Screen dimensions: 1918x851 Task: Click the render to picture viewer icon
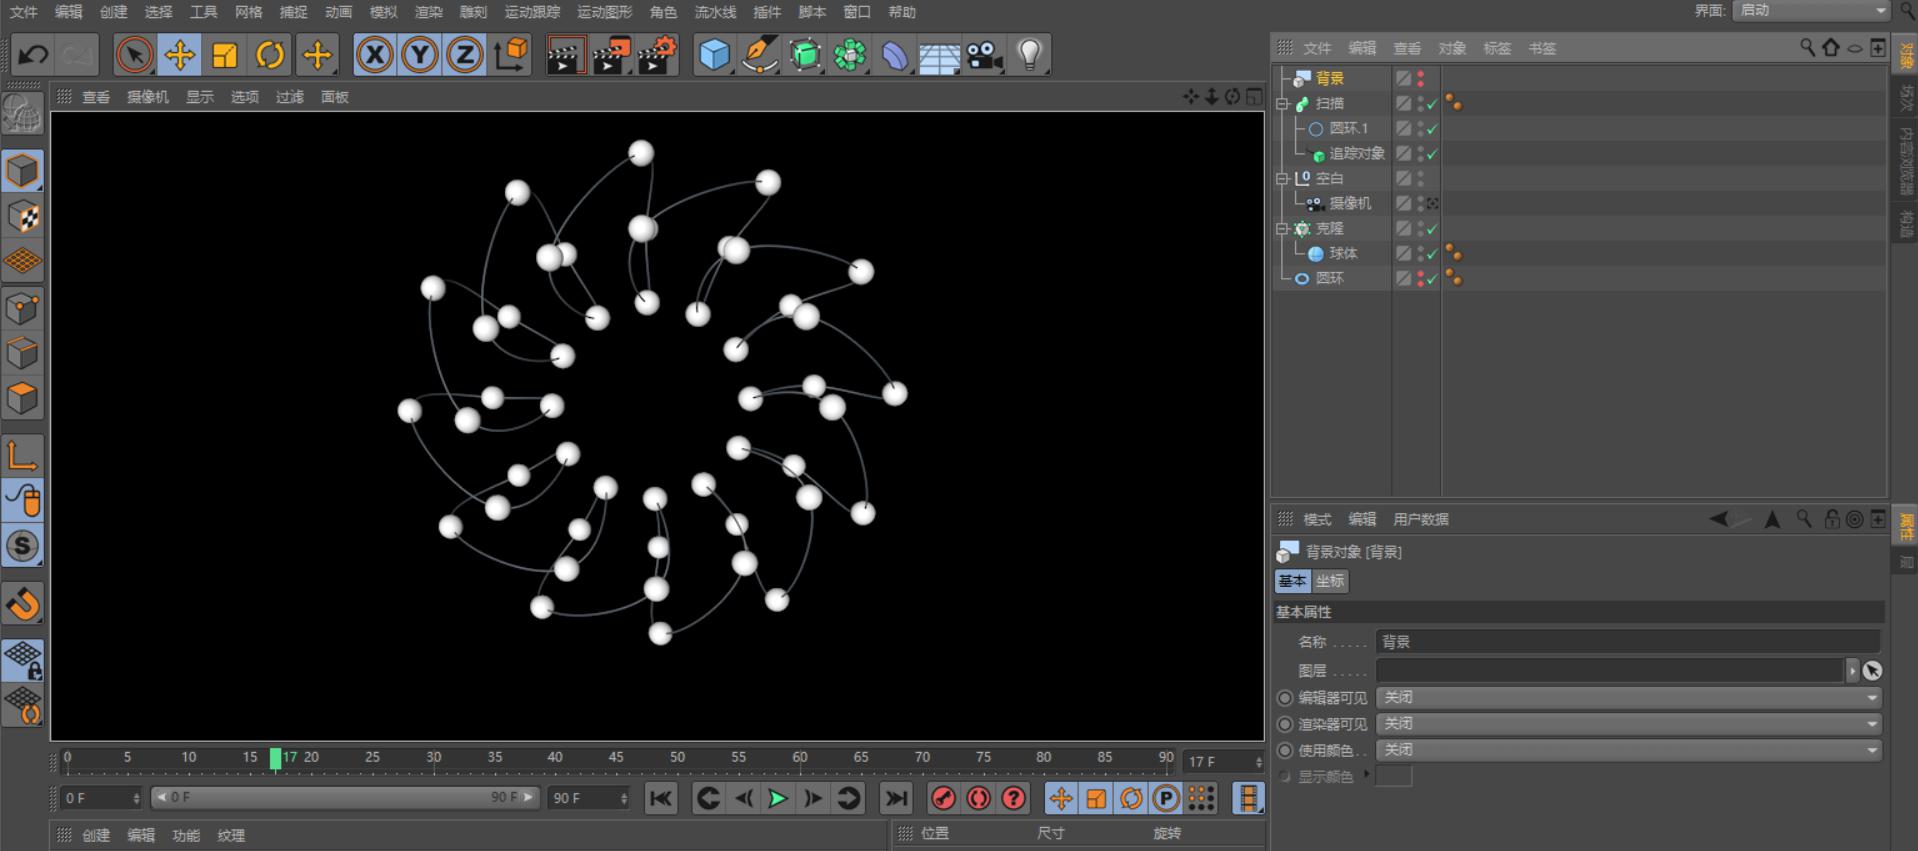(x=611, y=55)
